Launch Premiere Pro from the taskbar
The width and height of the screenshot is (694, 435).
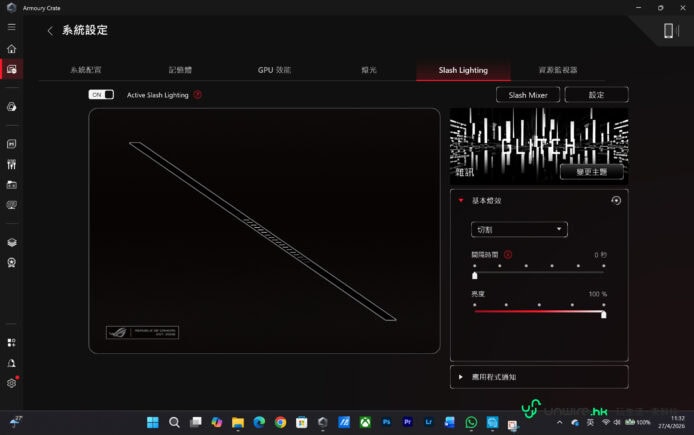coord(408,422)
